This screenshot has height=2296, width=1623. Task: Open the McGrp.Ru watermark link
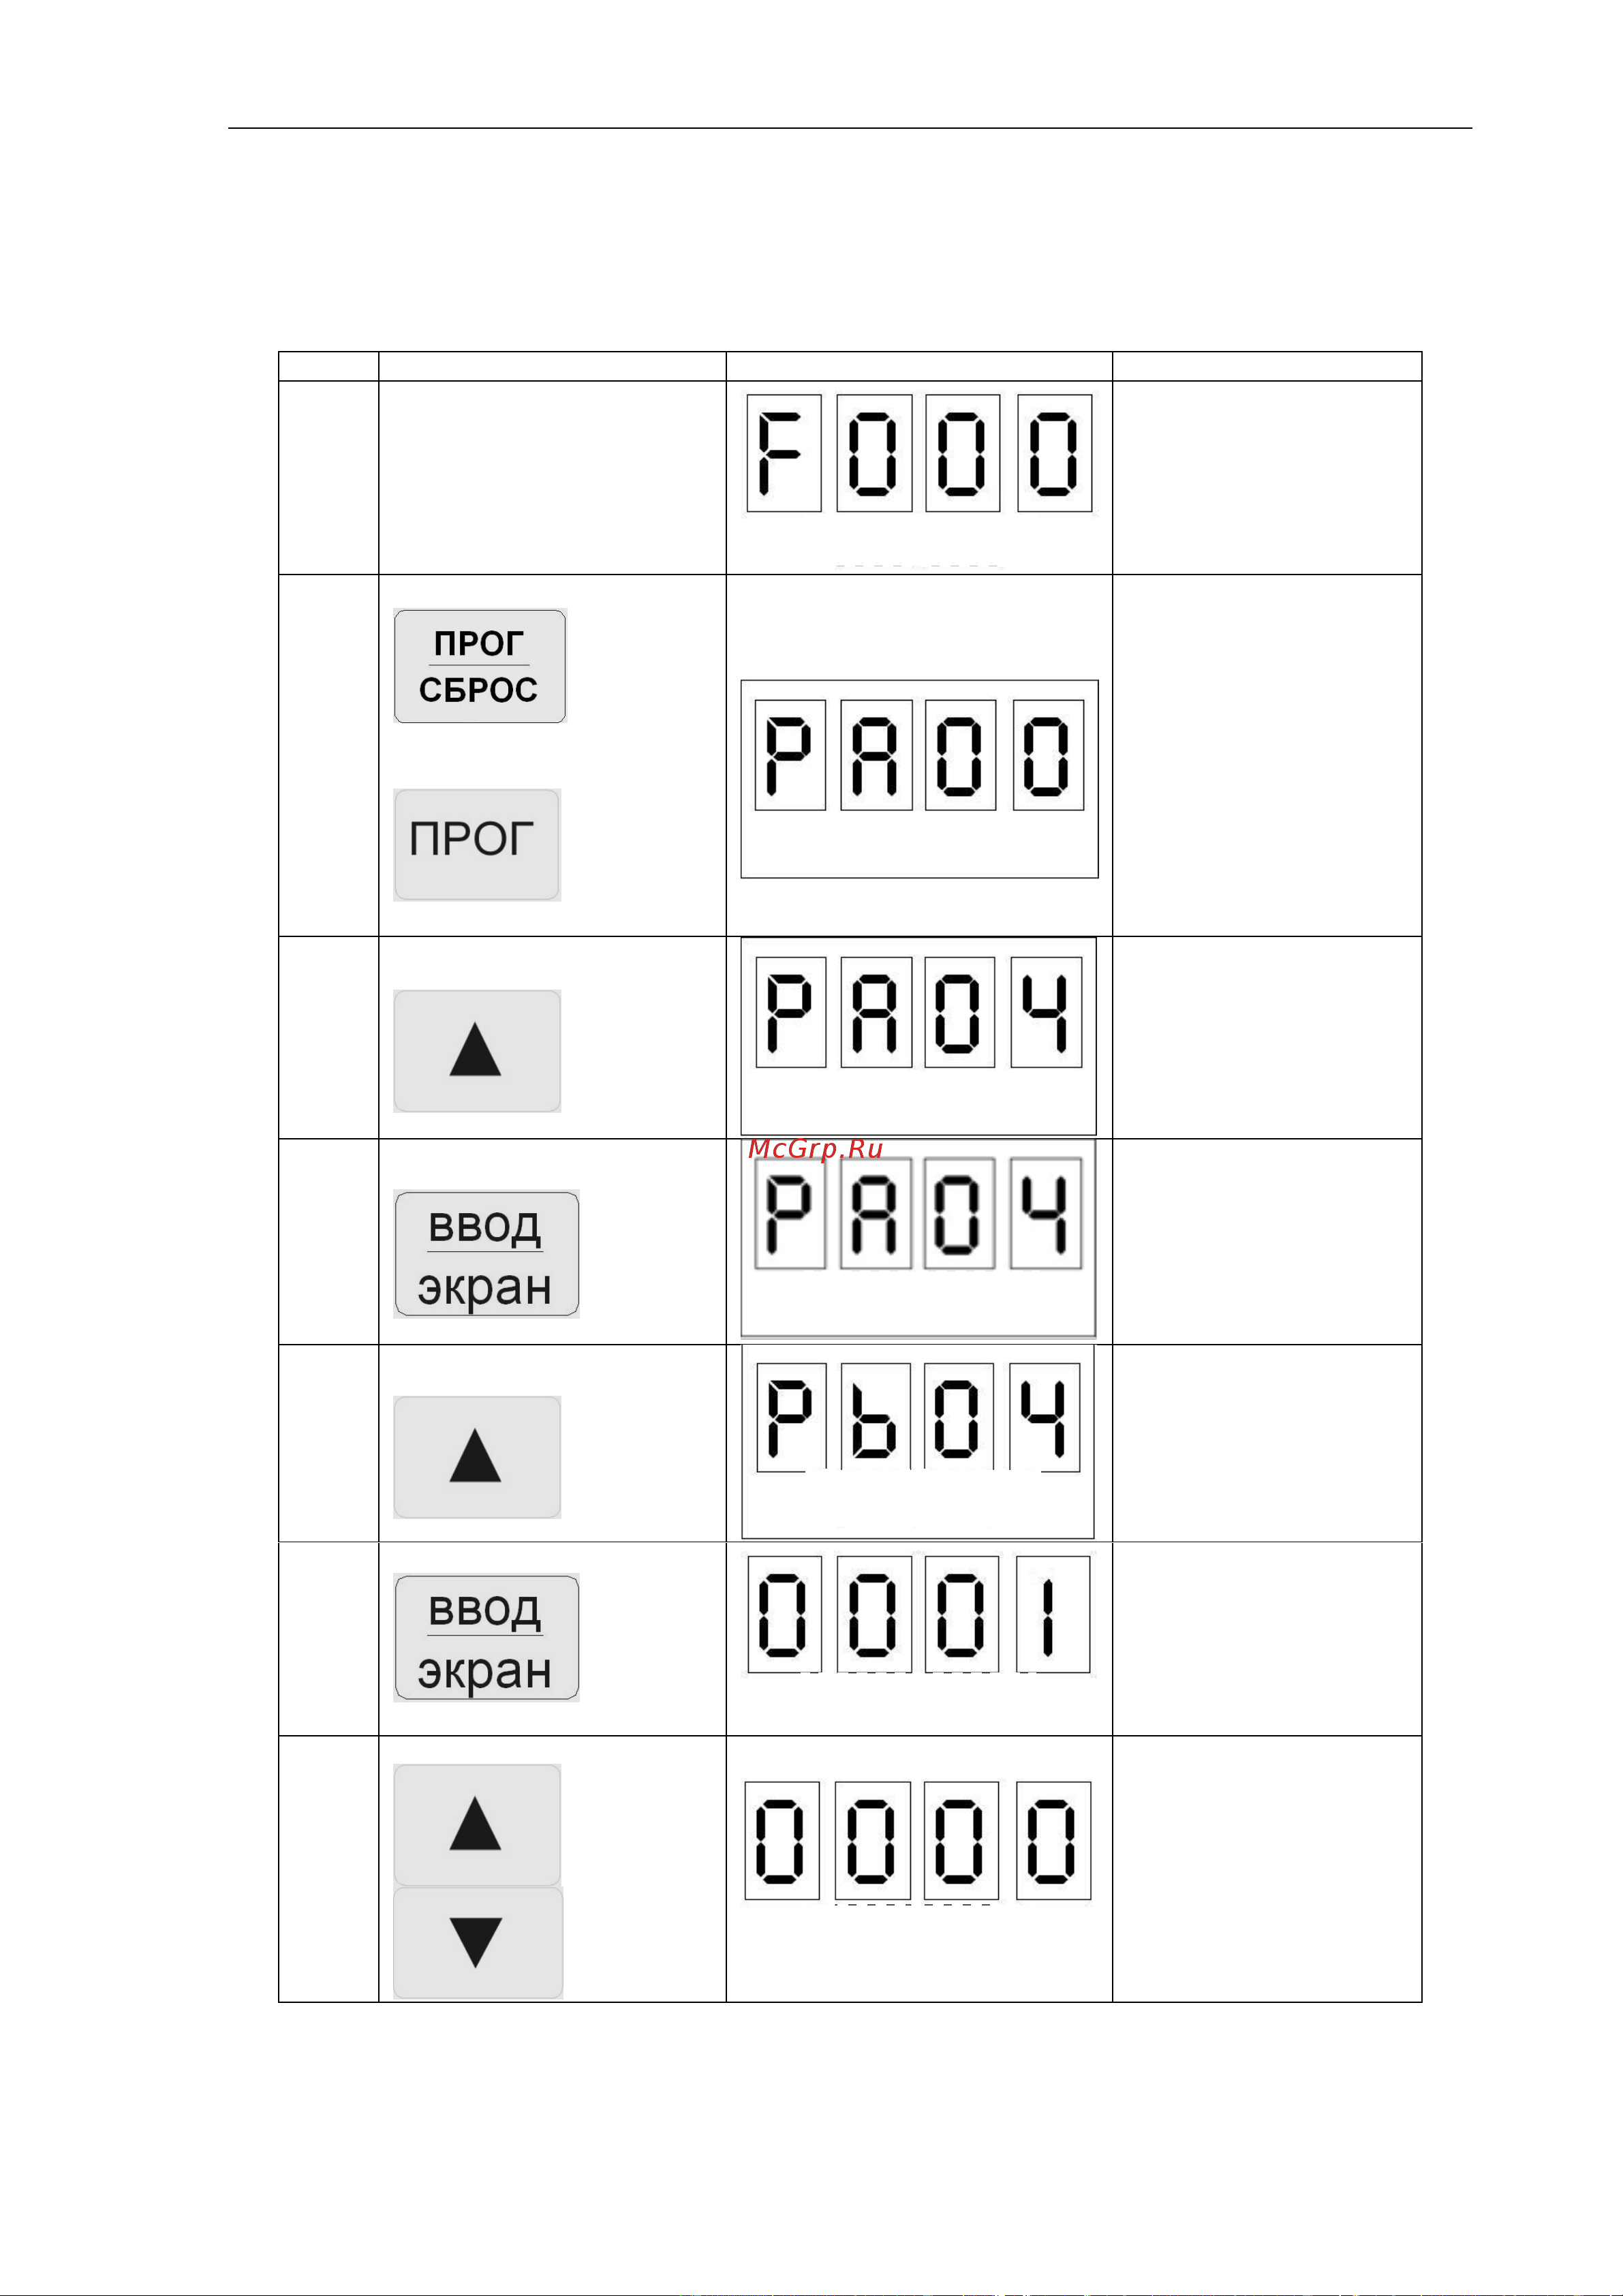click(815, 1149)
